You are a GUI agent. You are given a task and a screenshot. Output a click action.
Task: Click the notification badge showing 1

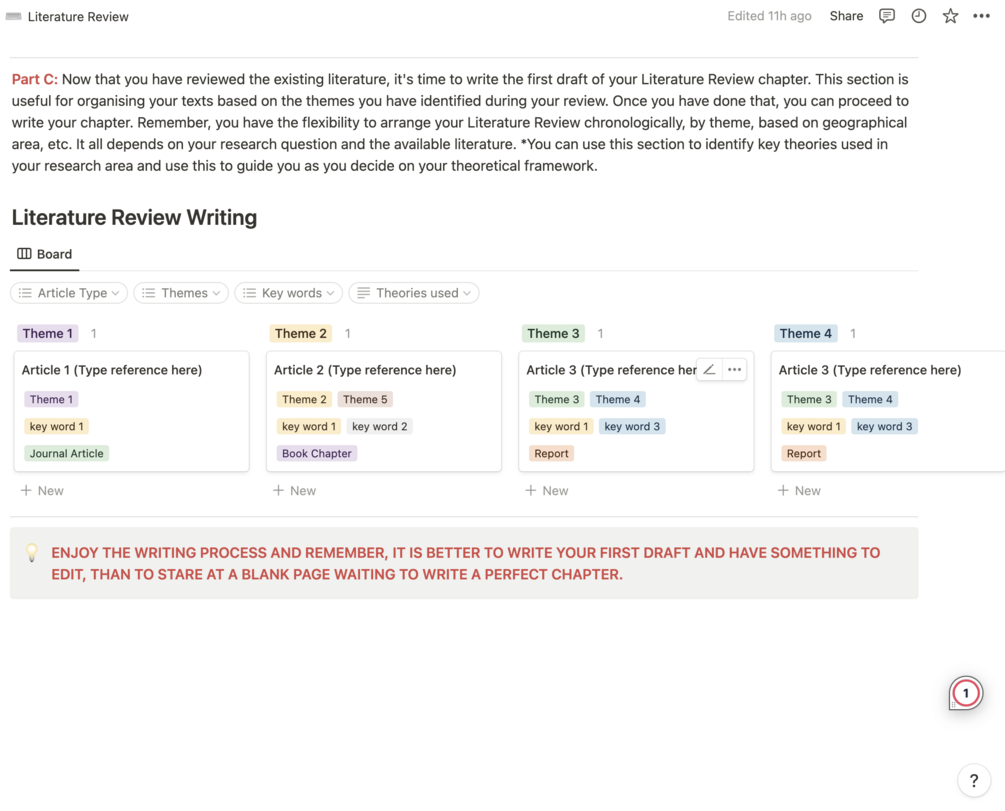965,693
